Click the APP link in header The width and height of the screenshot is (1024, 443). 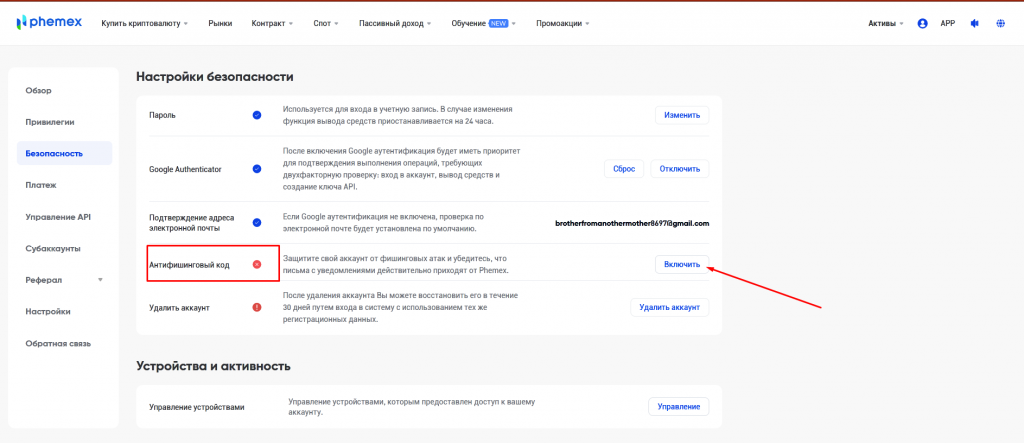point(948,23)
